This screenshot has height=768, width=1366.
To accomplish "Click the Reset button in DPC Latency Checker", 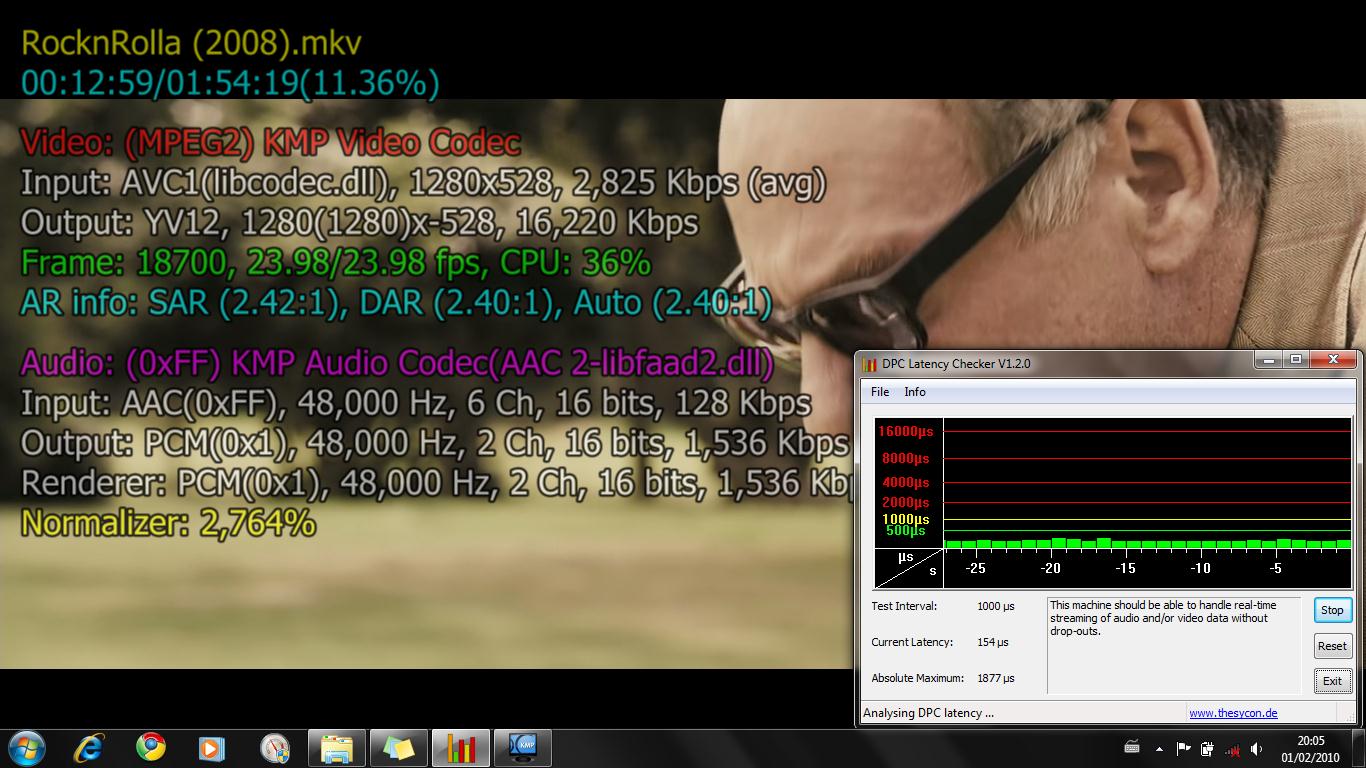I will tap(1332, 646).
